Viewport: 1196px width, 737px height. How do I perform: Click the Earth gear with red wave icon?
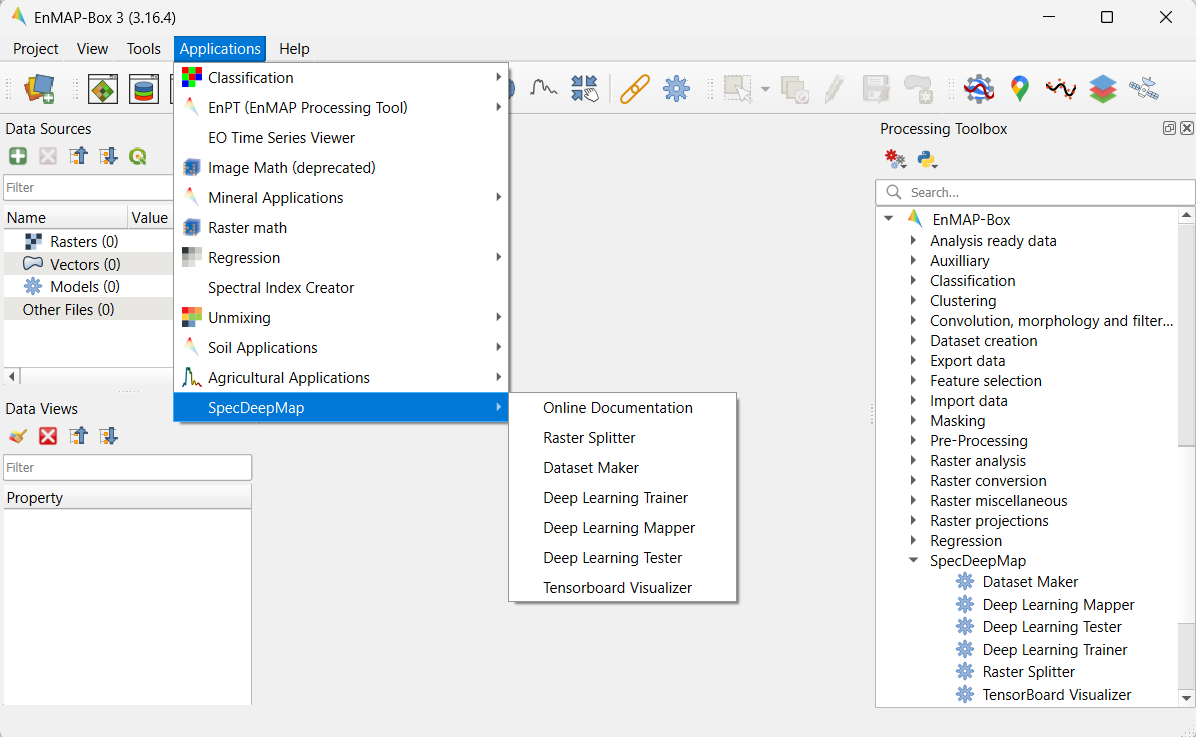click(979, 89)
